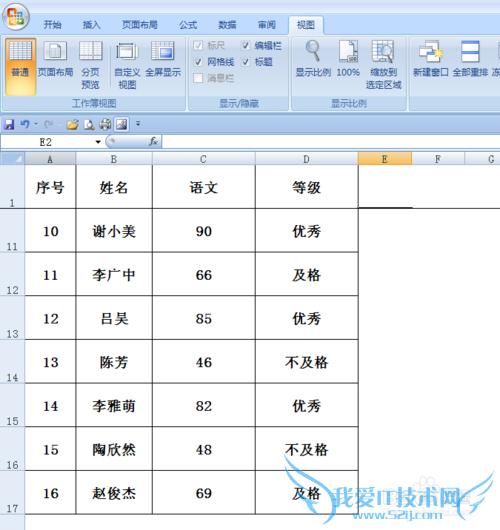Open the Page Layout (页面布局) ribbon tab
500x530 pixels.
(x=140, y=25)
